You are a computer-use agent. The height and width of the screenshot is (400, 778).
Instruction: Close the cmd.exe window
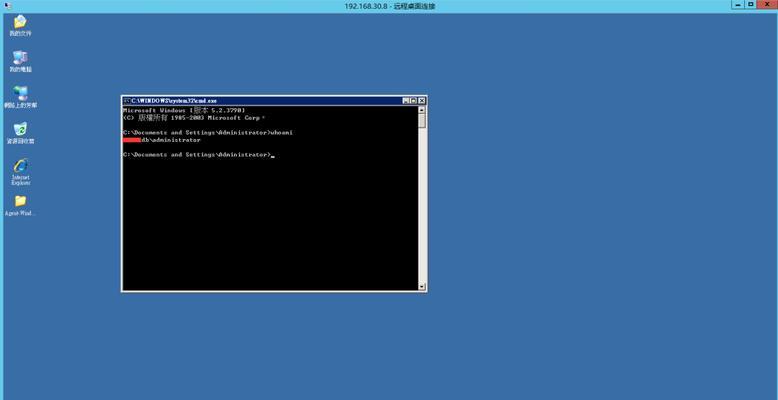click(x=422, y=101)
